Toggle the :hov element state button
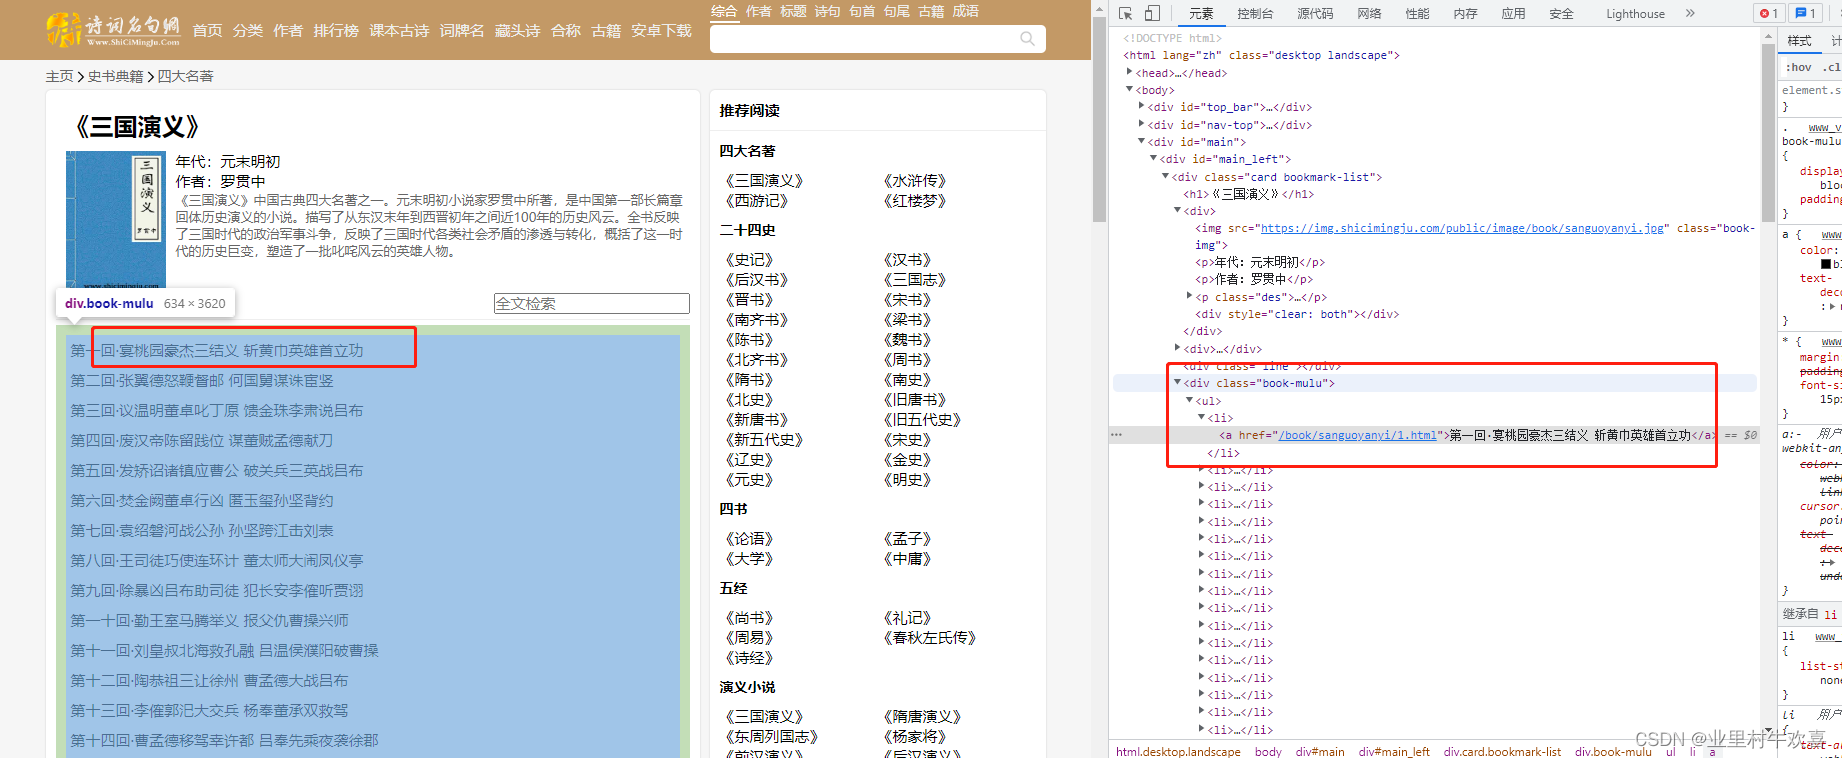This screenshot has height=758, width=1842. click(x=1799, y=67)
